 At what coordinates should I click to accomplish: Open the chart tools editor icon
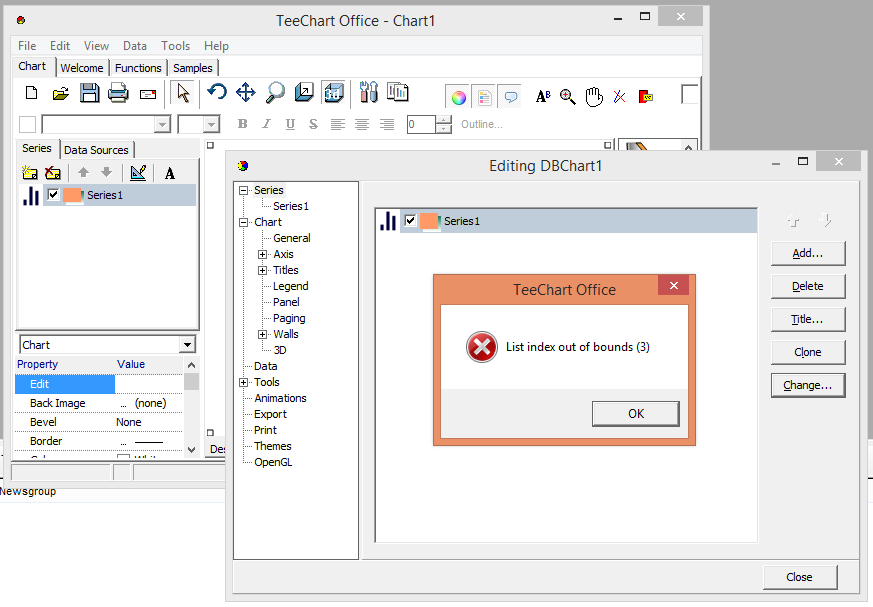pyautogui.click(x=369, y=92)
